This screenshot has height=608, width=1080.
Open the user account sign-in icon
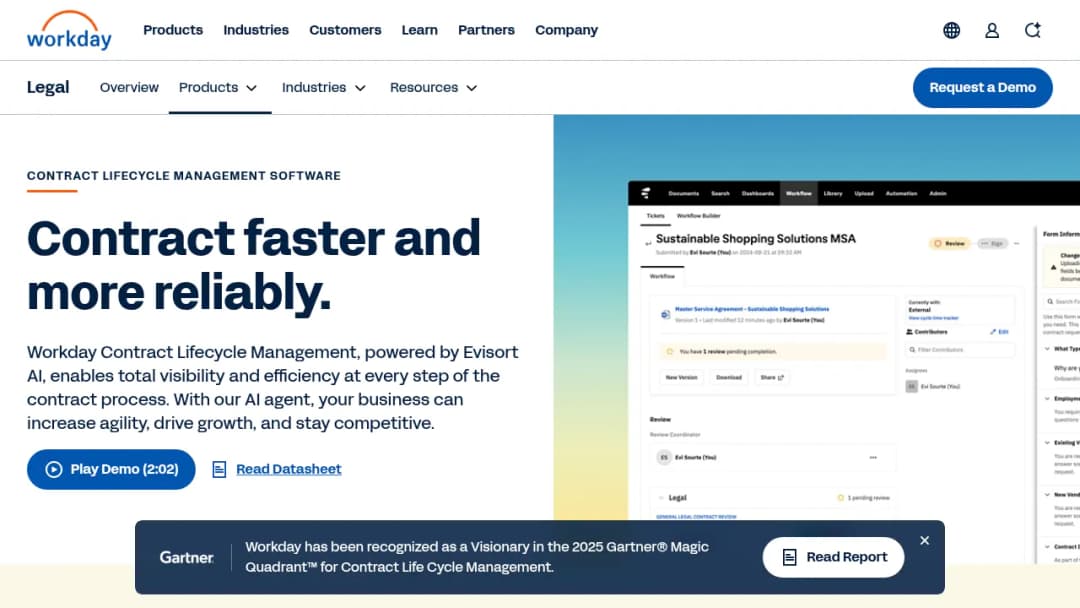pos(992,30)
